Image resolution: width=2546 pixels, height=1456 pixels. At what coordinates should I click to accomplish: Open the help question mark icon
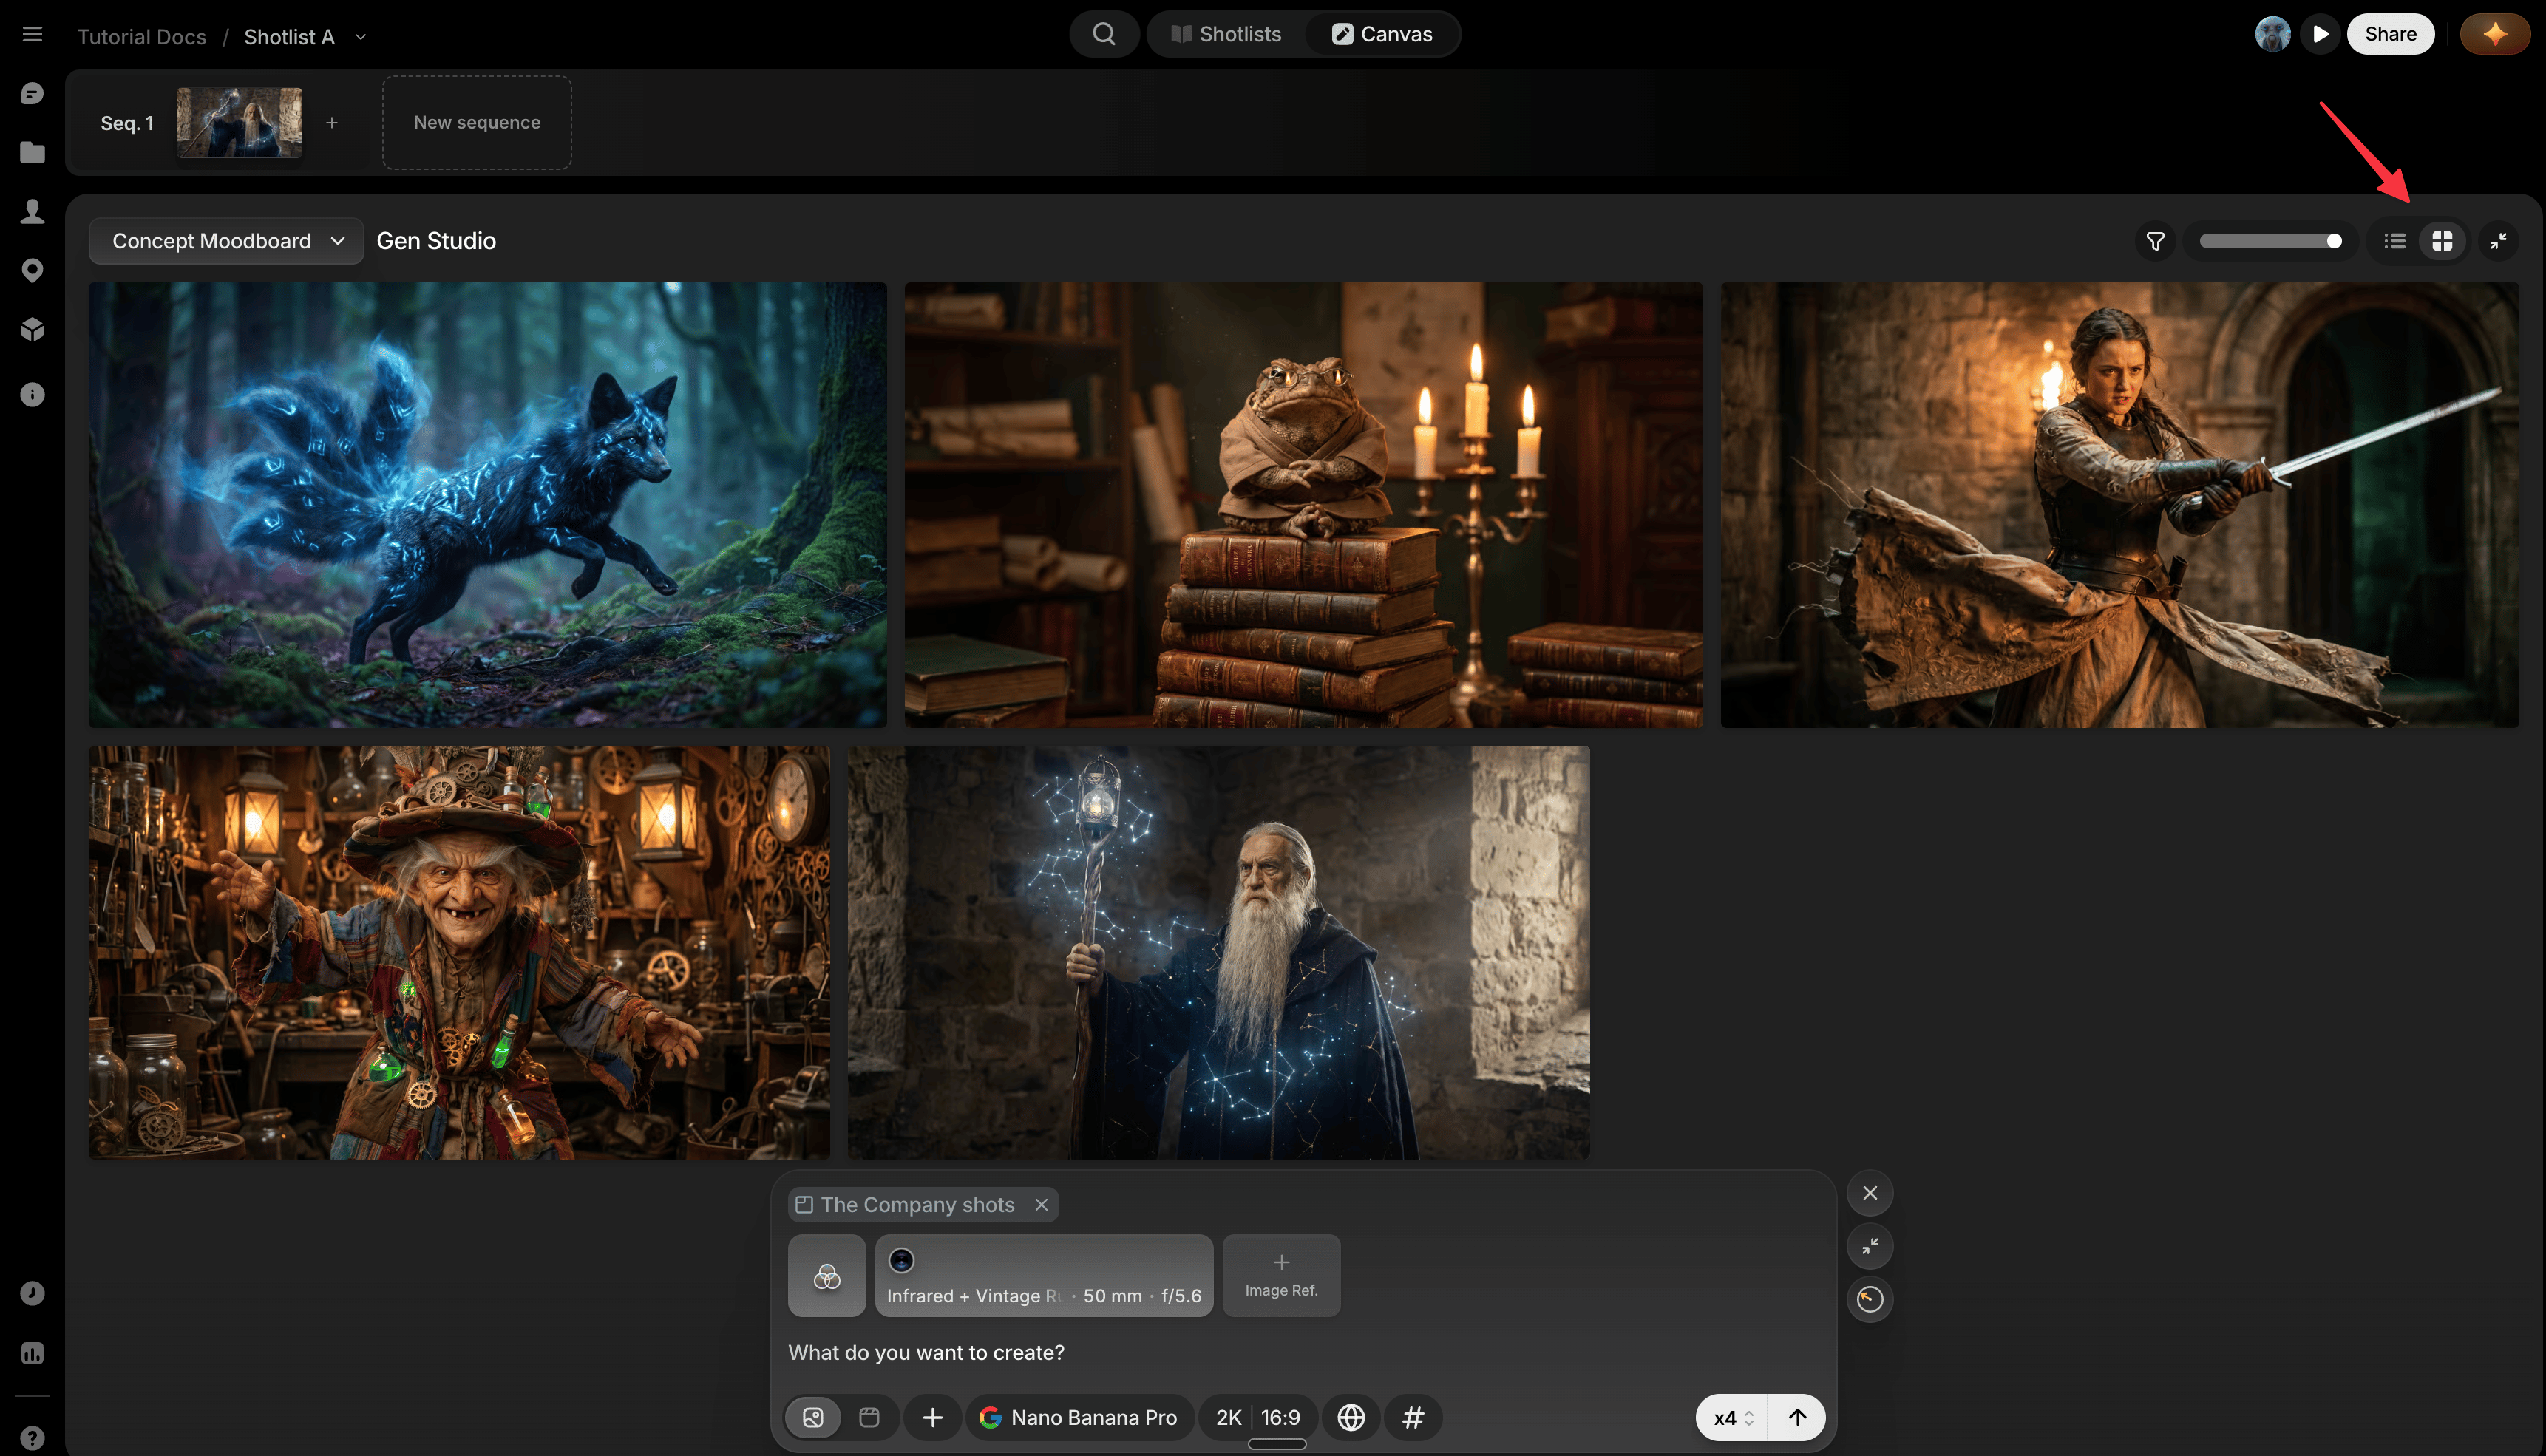32,1438
